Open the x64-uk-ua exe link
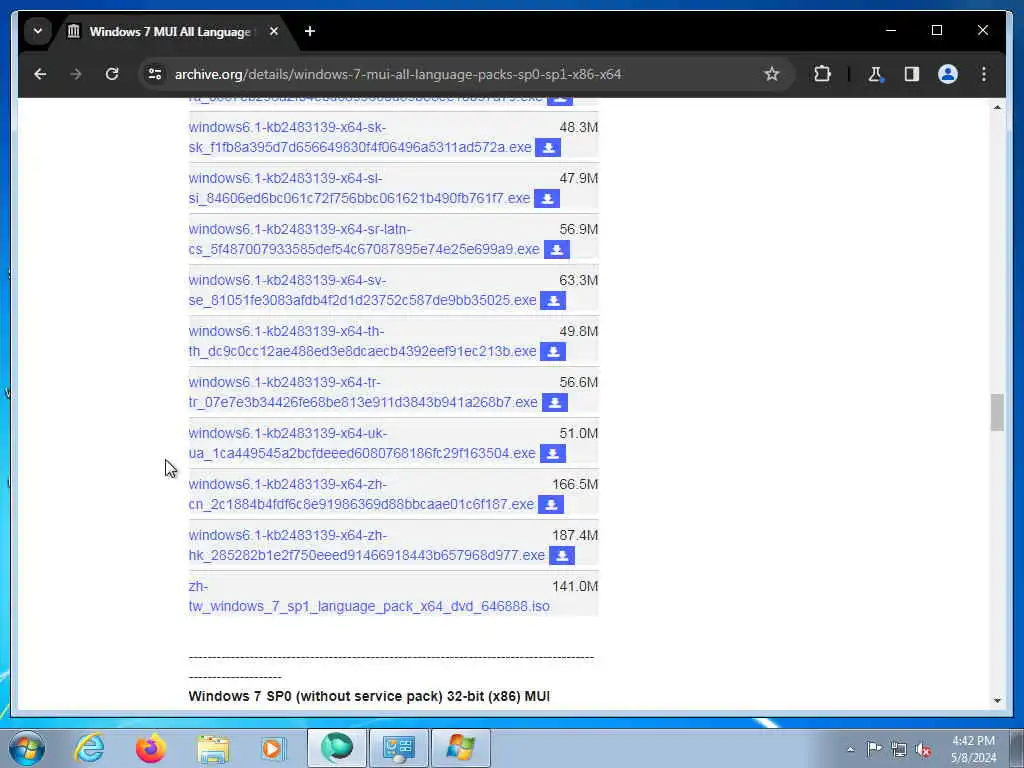 pyautogui.click(x=362, y=443)
